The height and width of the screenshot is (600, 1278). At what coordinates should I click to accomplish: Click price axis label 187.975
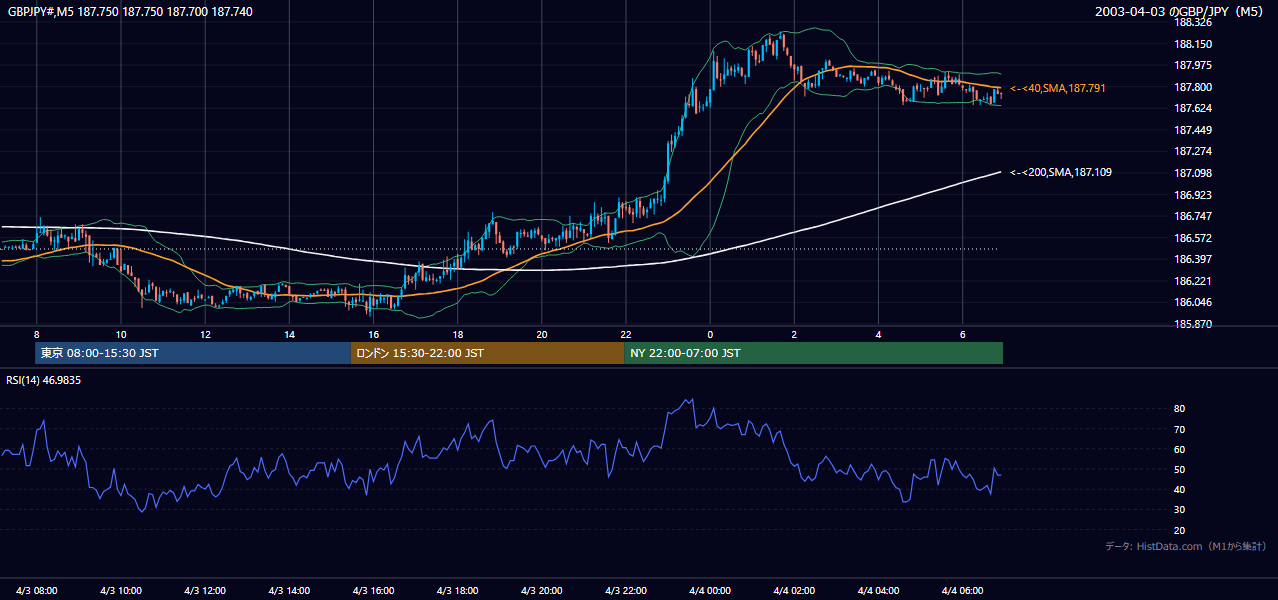pyautogui.click(x=1193, y=66)
